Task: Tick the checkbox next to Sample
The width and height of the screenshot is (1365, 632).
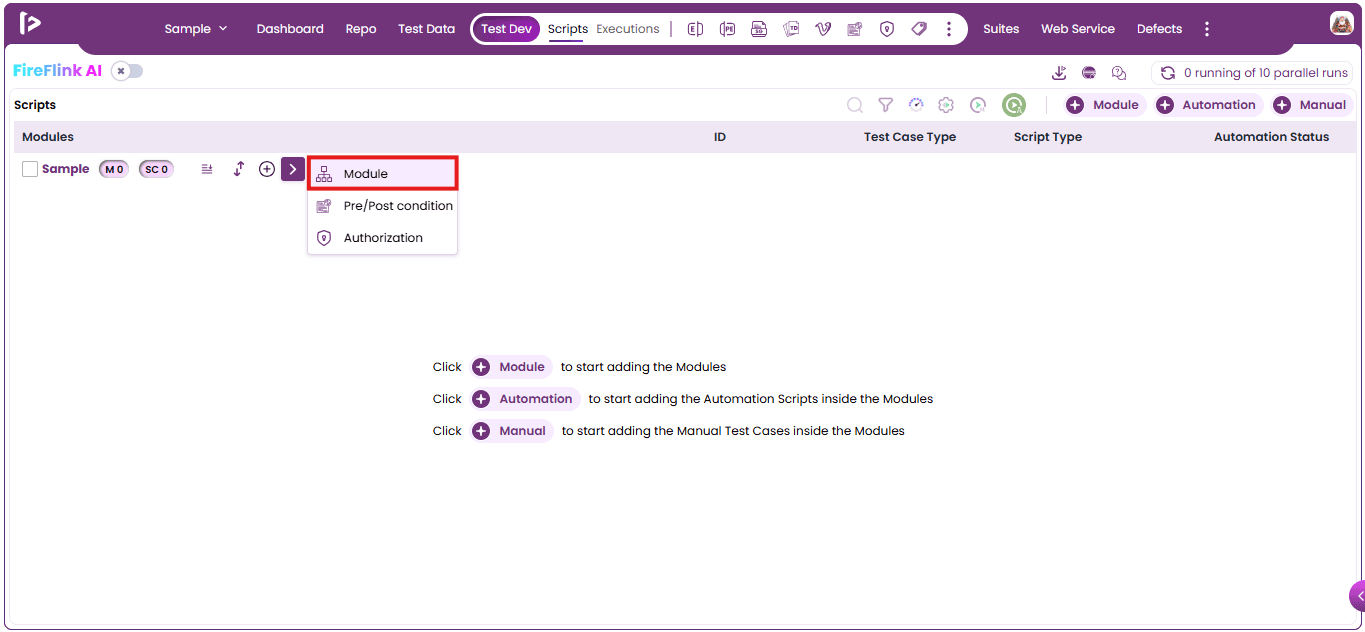Action: [x=30, y=169]
